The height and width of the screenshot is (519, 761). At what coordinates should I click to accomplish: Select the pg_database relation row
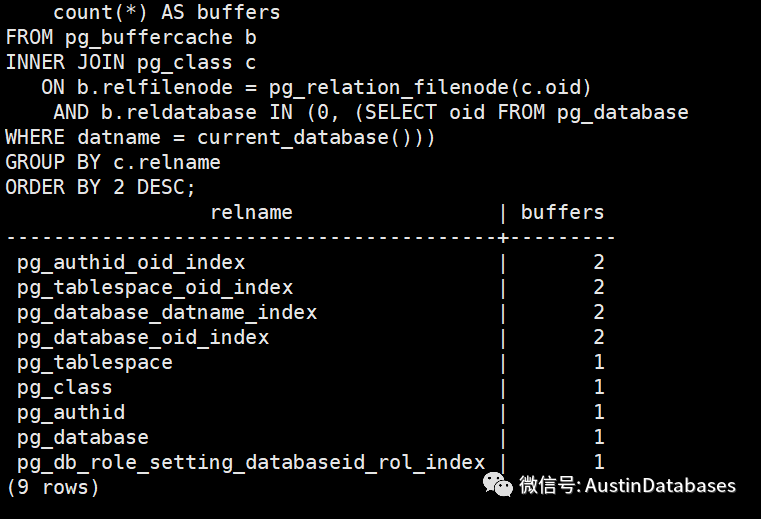pyautogui.click(x=83, y=437)
